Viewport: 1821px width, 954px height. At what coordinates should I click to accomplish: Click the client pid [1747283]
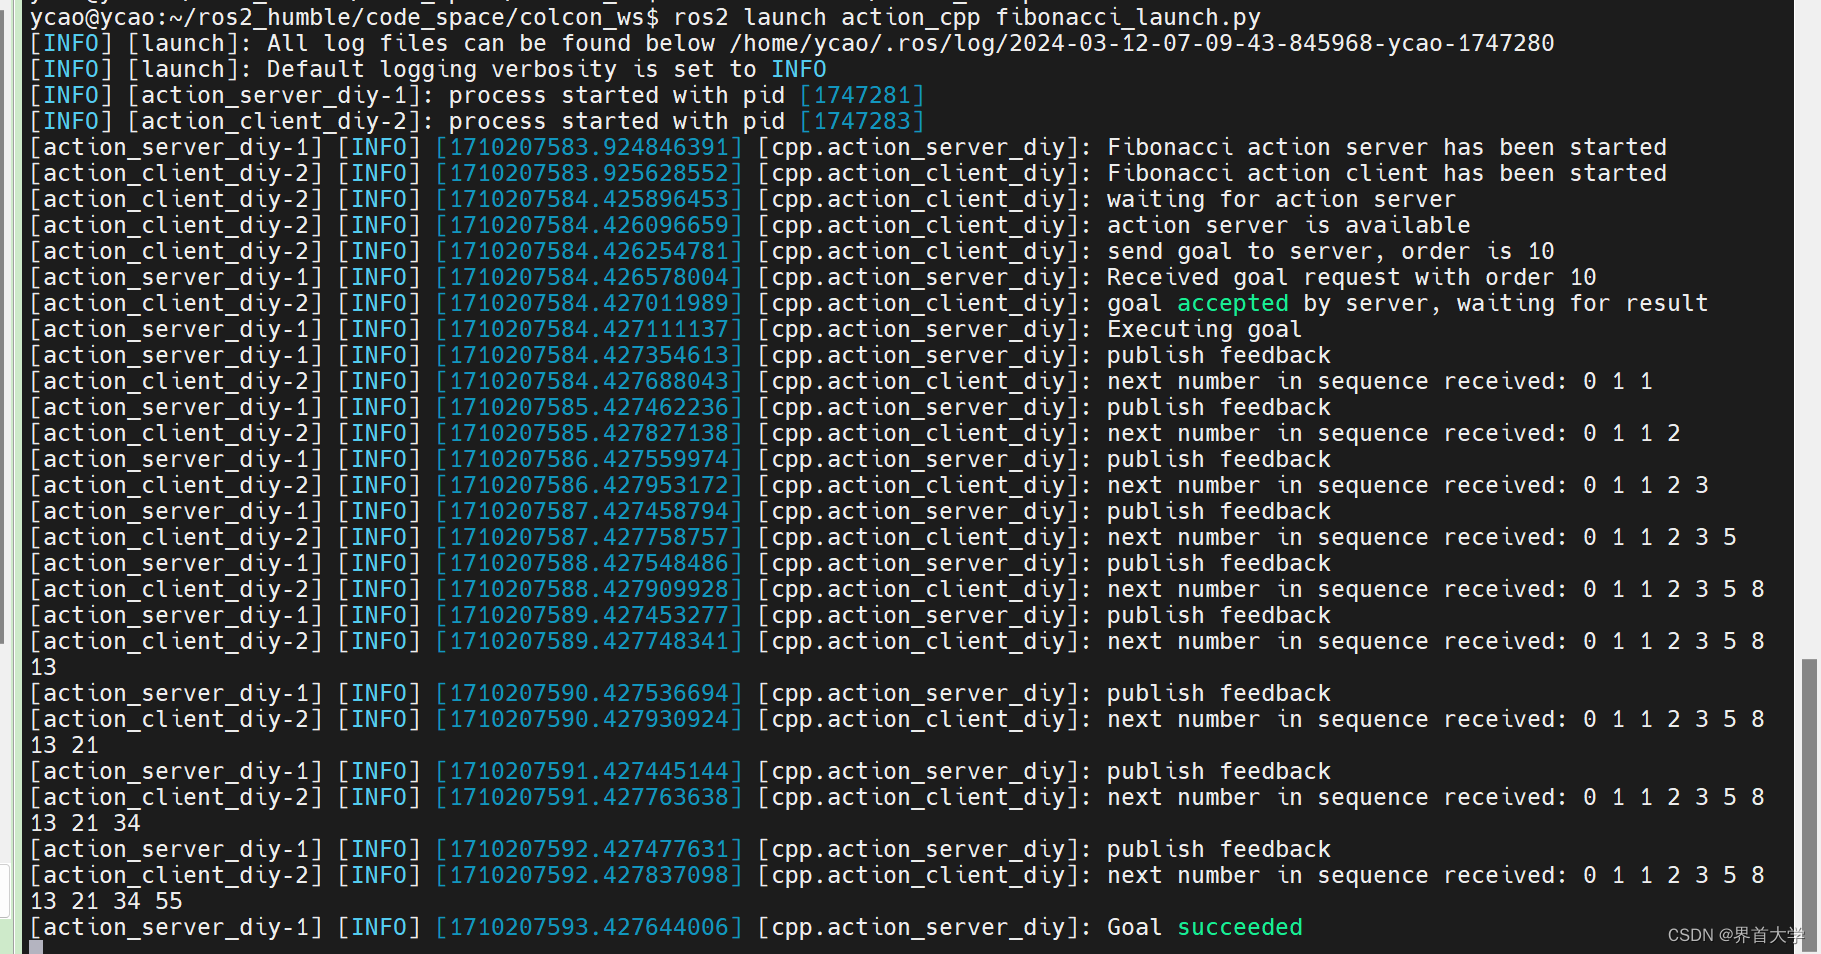[x=862, y=121]
